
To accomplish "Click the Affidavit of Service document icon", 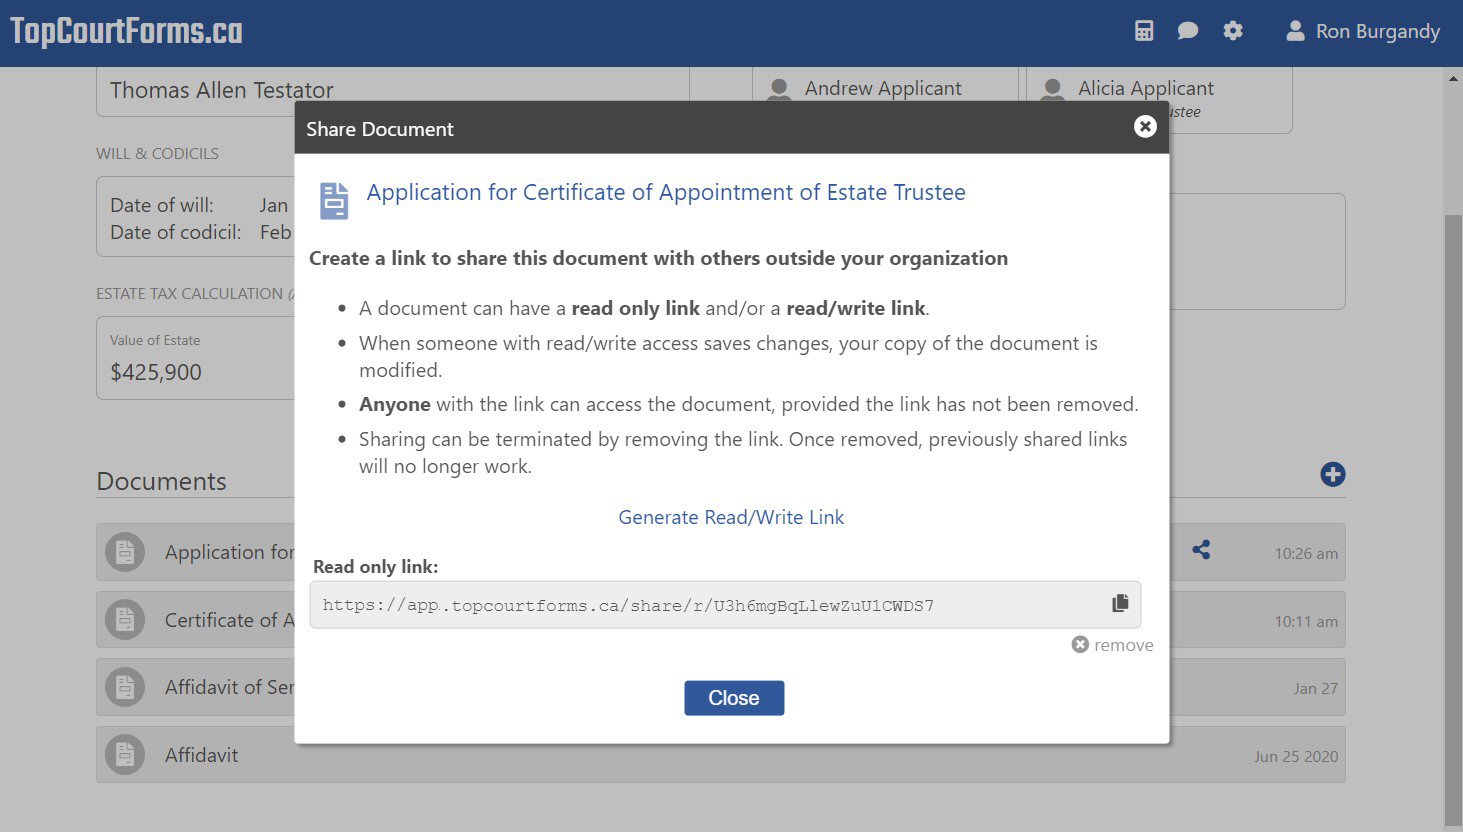I will pyautogui.click(x=125, y=687).
